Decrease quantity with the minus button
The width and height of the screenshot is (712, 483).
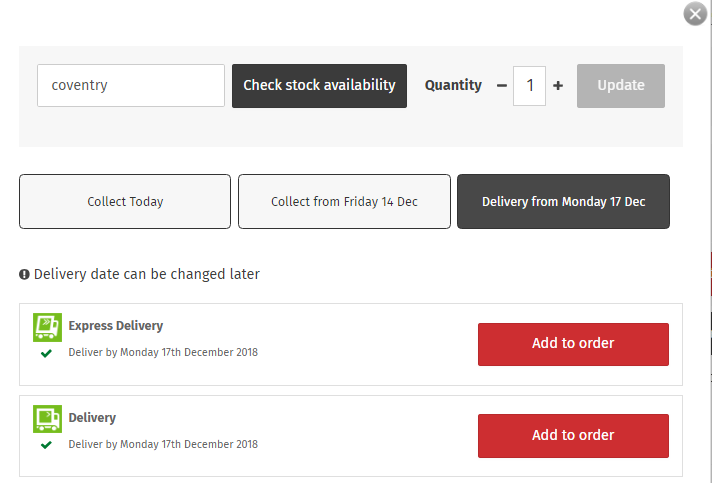coord(502,85)
